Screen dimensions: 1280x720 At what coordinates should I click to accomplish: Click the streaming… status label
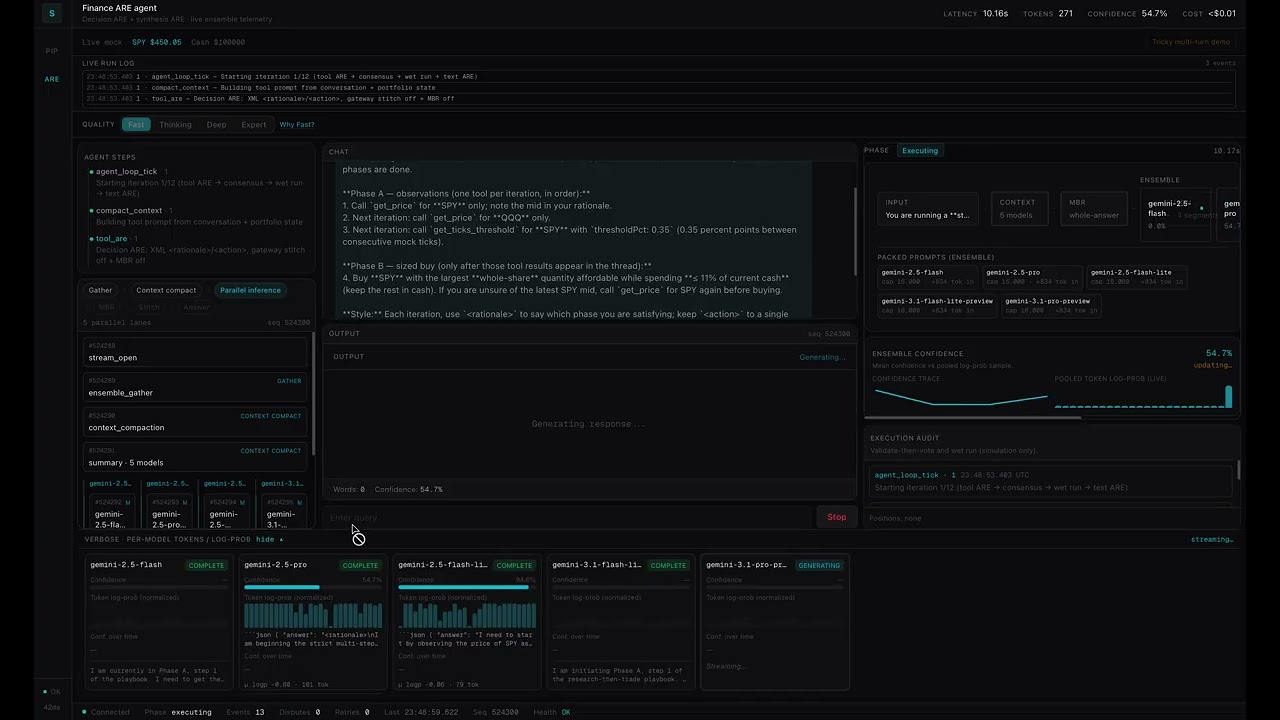1211,539
